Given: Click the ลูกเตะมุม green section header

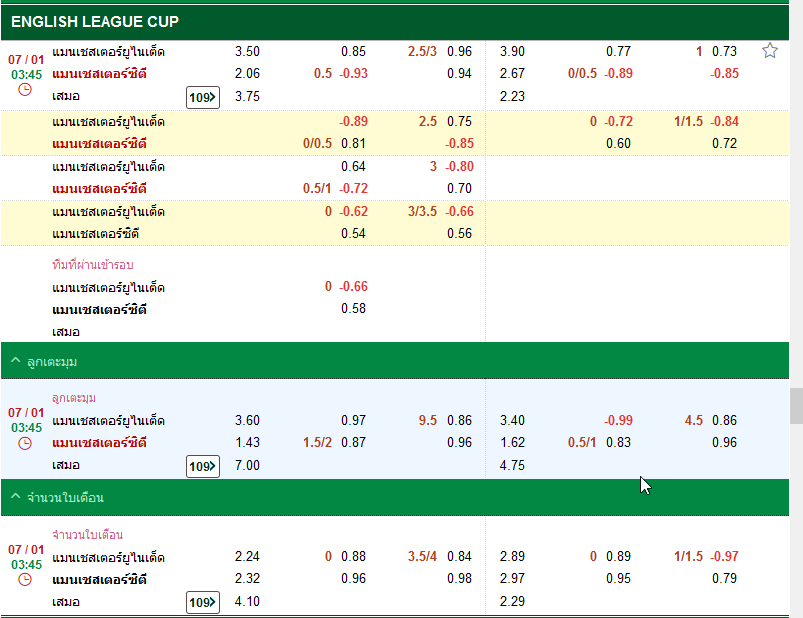Looking at the screenshot, I should click(395, 361).
